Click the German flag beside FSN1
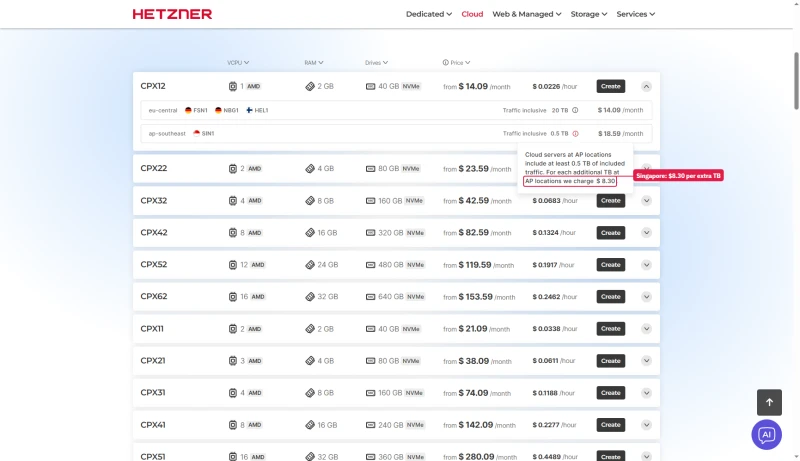Viewport: 800px width, 461px height. (x=188, y=110)
